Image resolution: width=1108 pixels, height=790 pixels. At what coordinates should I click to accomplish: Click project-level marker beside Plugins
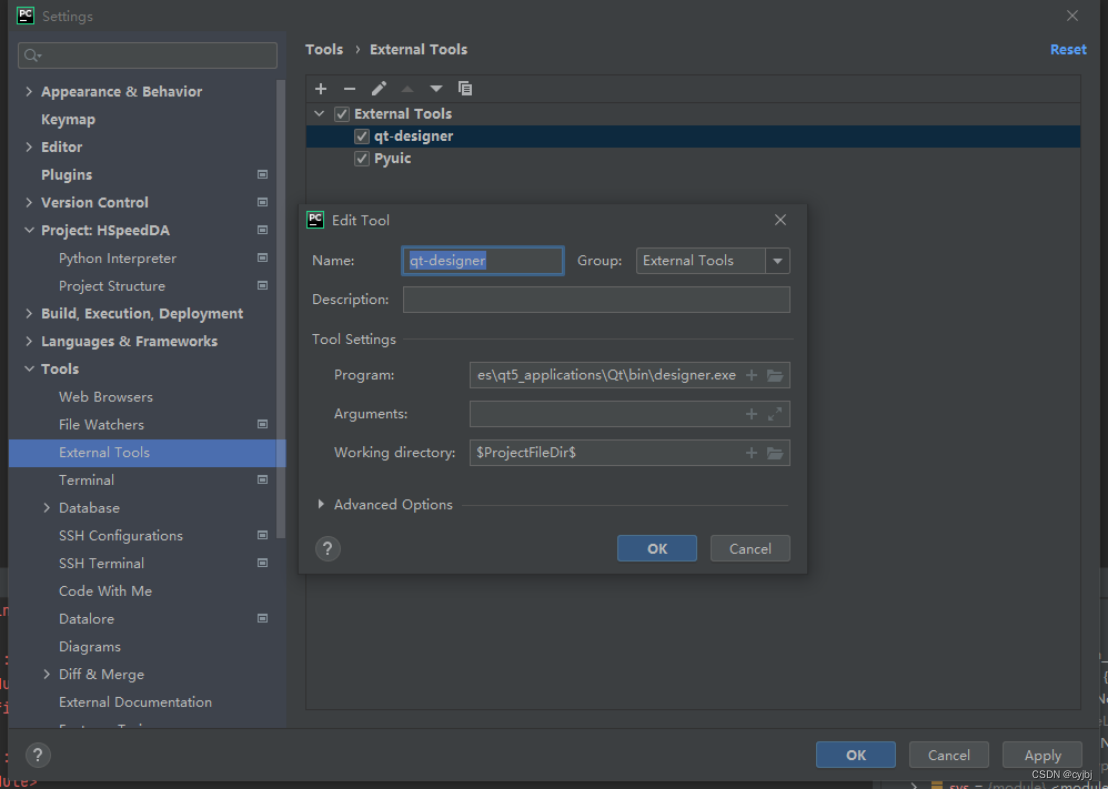pyautogui.click(x=262, y=175)
